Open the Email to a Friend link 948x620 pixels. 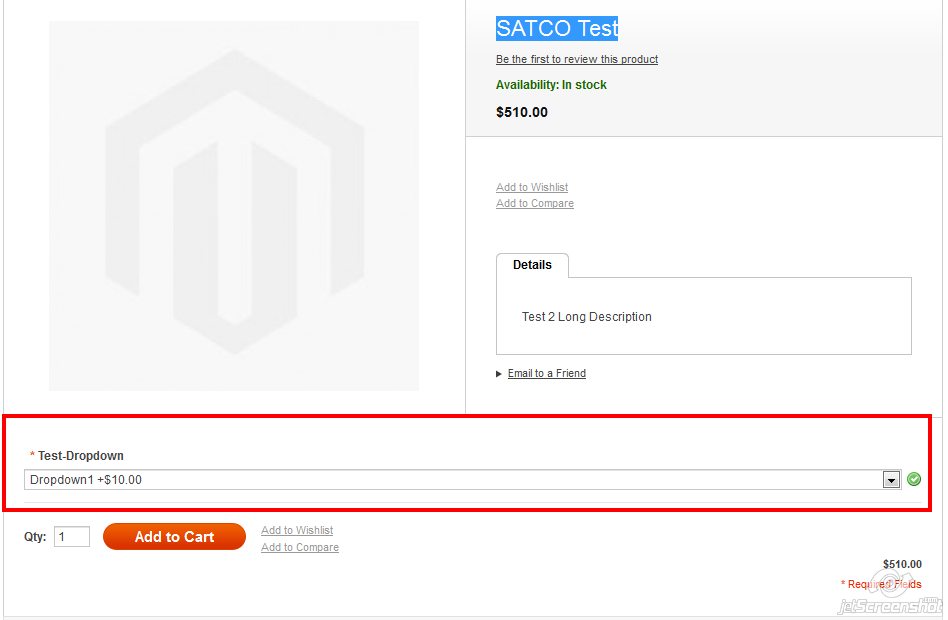[x=547, y=373]
